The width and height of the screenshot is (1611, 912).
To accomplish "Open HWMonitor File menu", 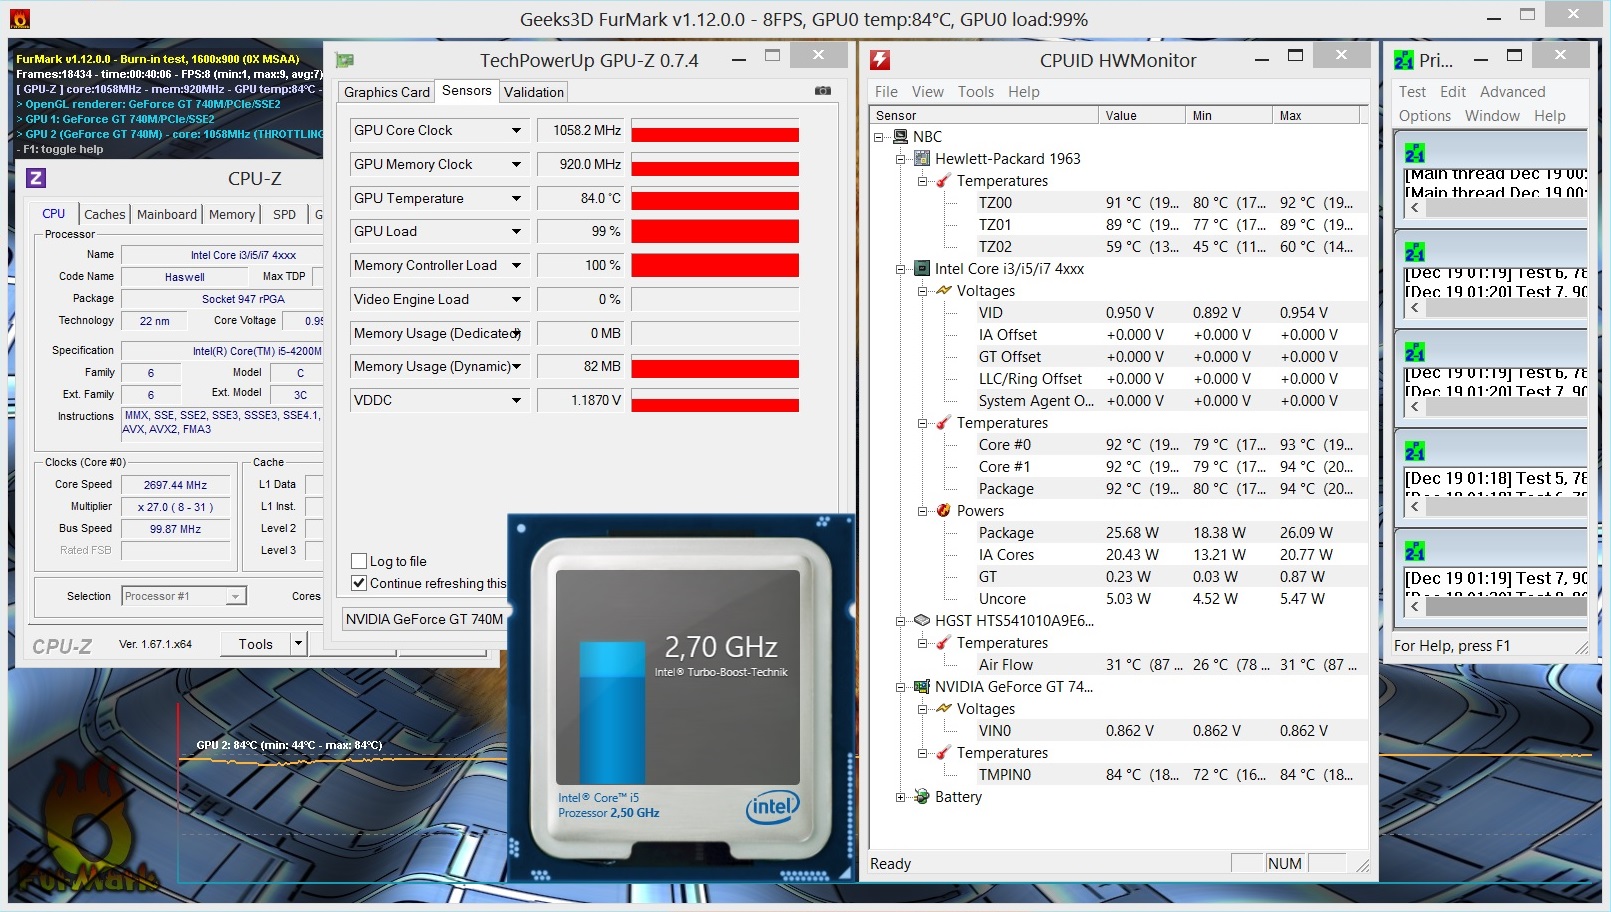I will pos(886,91).
